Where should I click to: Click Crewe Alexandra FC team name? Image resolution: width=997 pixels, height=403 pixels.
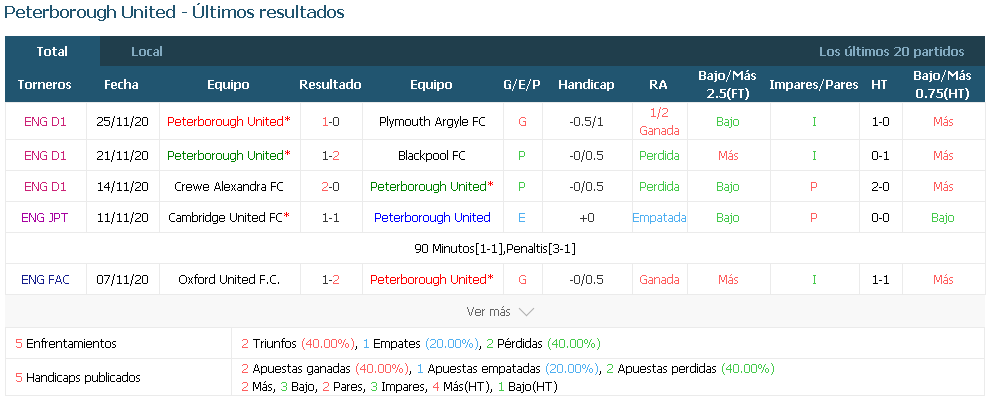coord(229,186)
